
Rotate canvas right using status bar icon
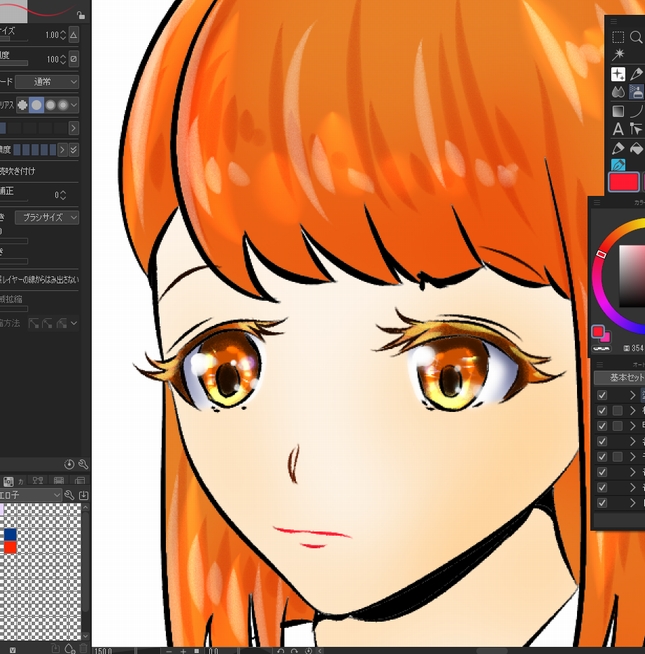[294, 651]
